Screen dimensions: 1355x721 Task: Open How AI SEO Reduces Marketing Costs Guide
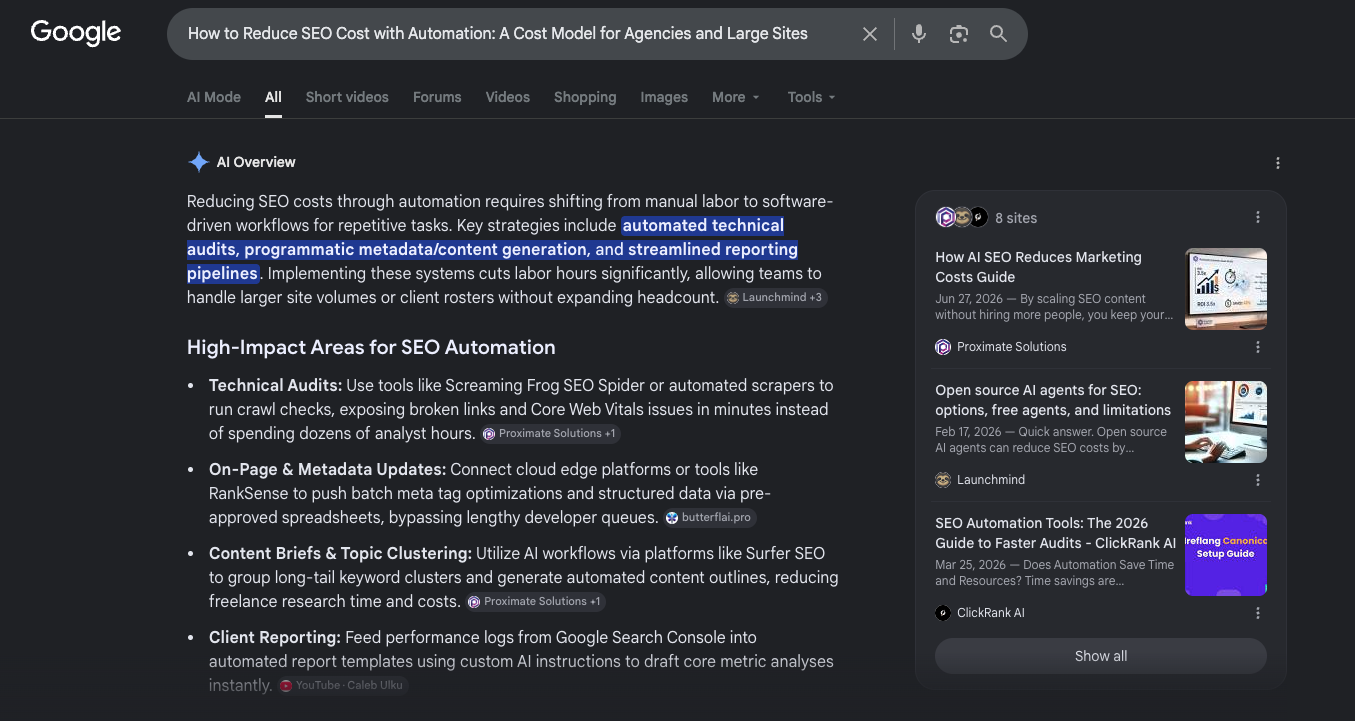pos(1038,267)
